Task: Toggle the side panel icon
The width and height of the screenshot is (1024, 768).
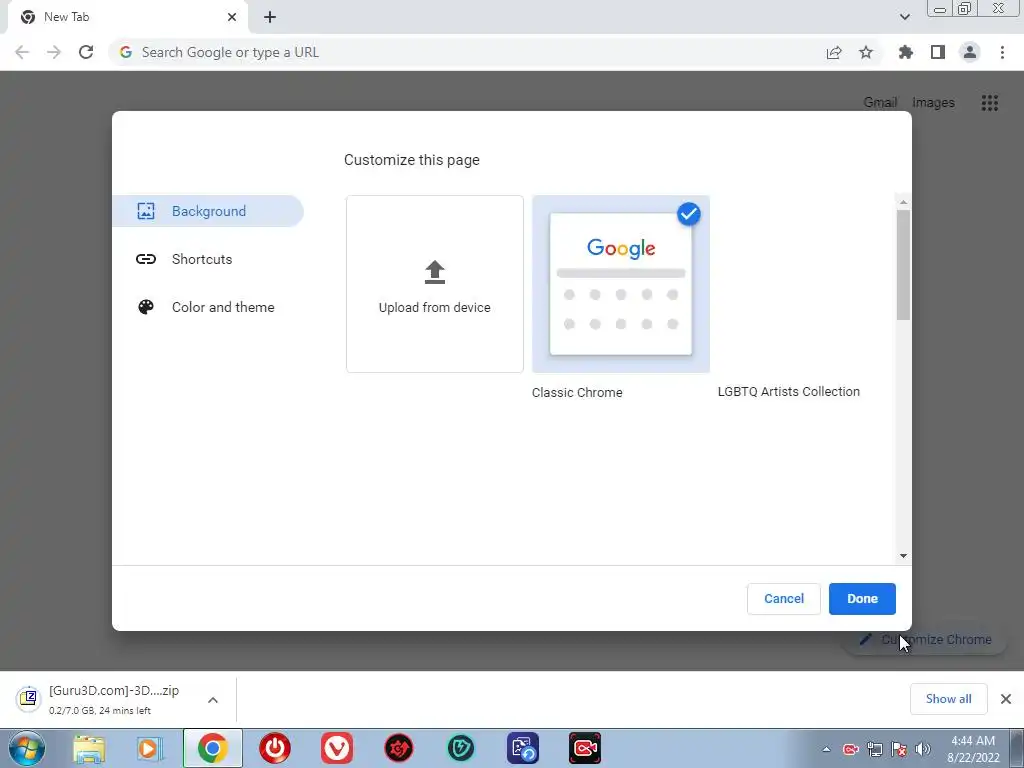Action: (938, 52)
